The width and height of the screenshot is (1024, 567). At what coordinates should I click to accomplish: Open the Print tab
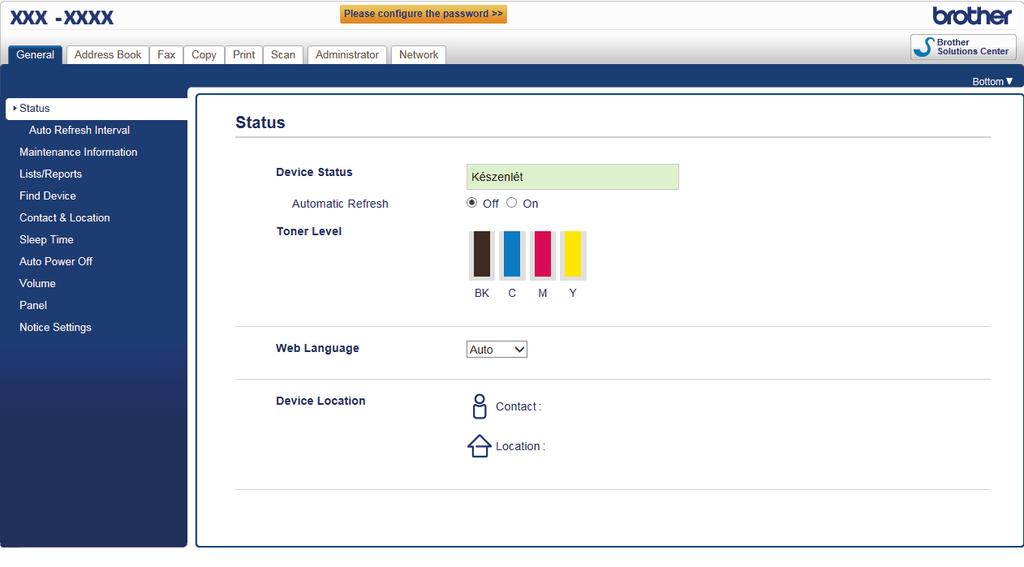coord(244,55)
